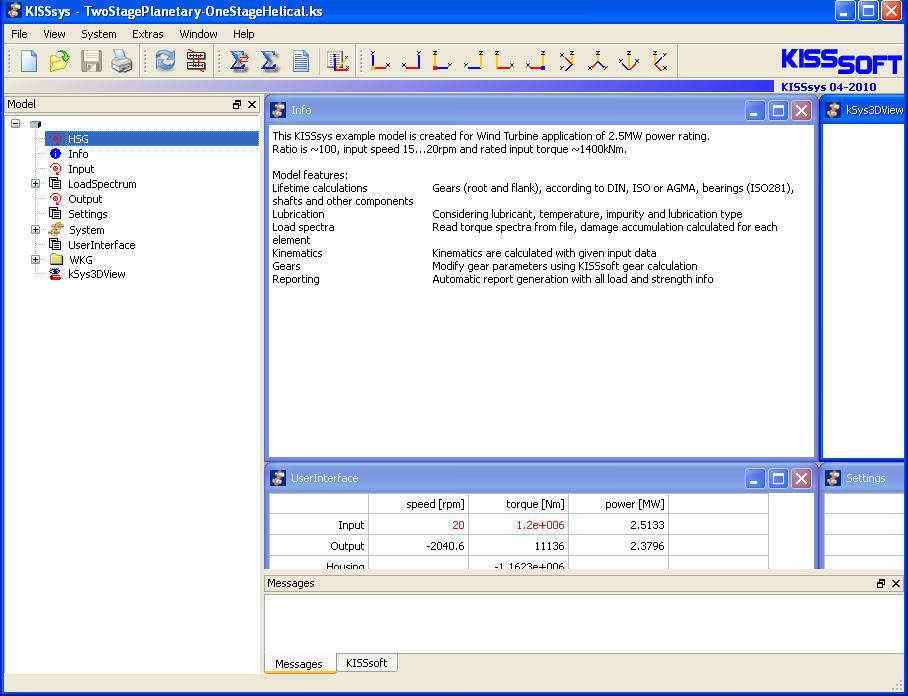Click the kSys3DView window title
This screenshot has width=908, height=696.
click(x=874, y=110)
